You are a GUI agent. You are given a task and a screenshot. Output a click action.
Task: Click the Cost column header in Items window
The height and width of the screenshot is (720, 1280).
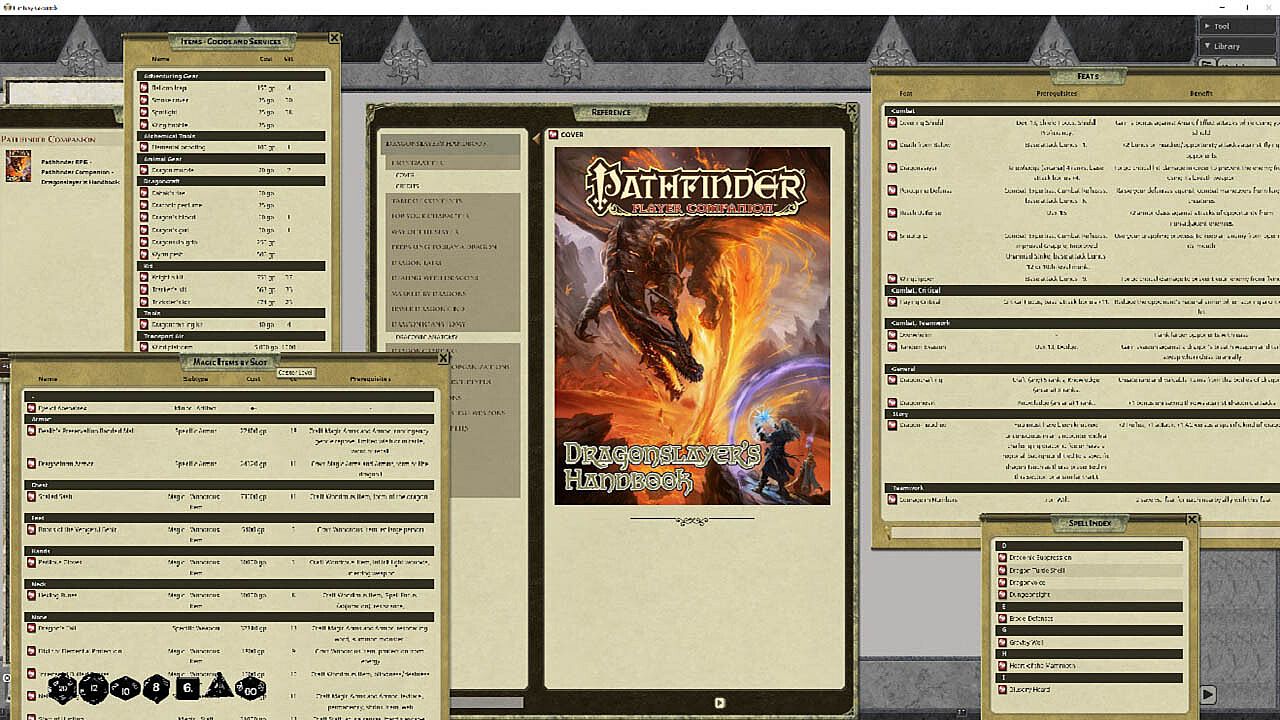pos(266,59)
